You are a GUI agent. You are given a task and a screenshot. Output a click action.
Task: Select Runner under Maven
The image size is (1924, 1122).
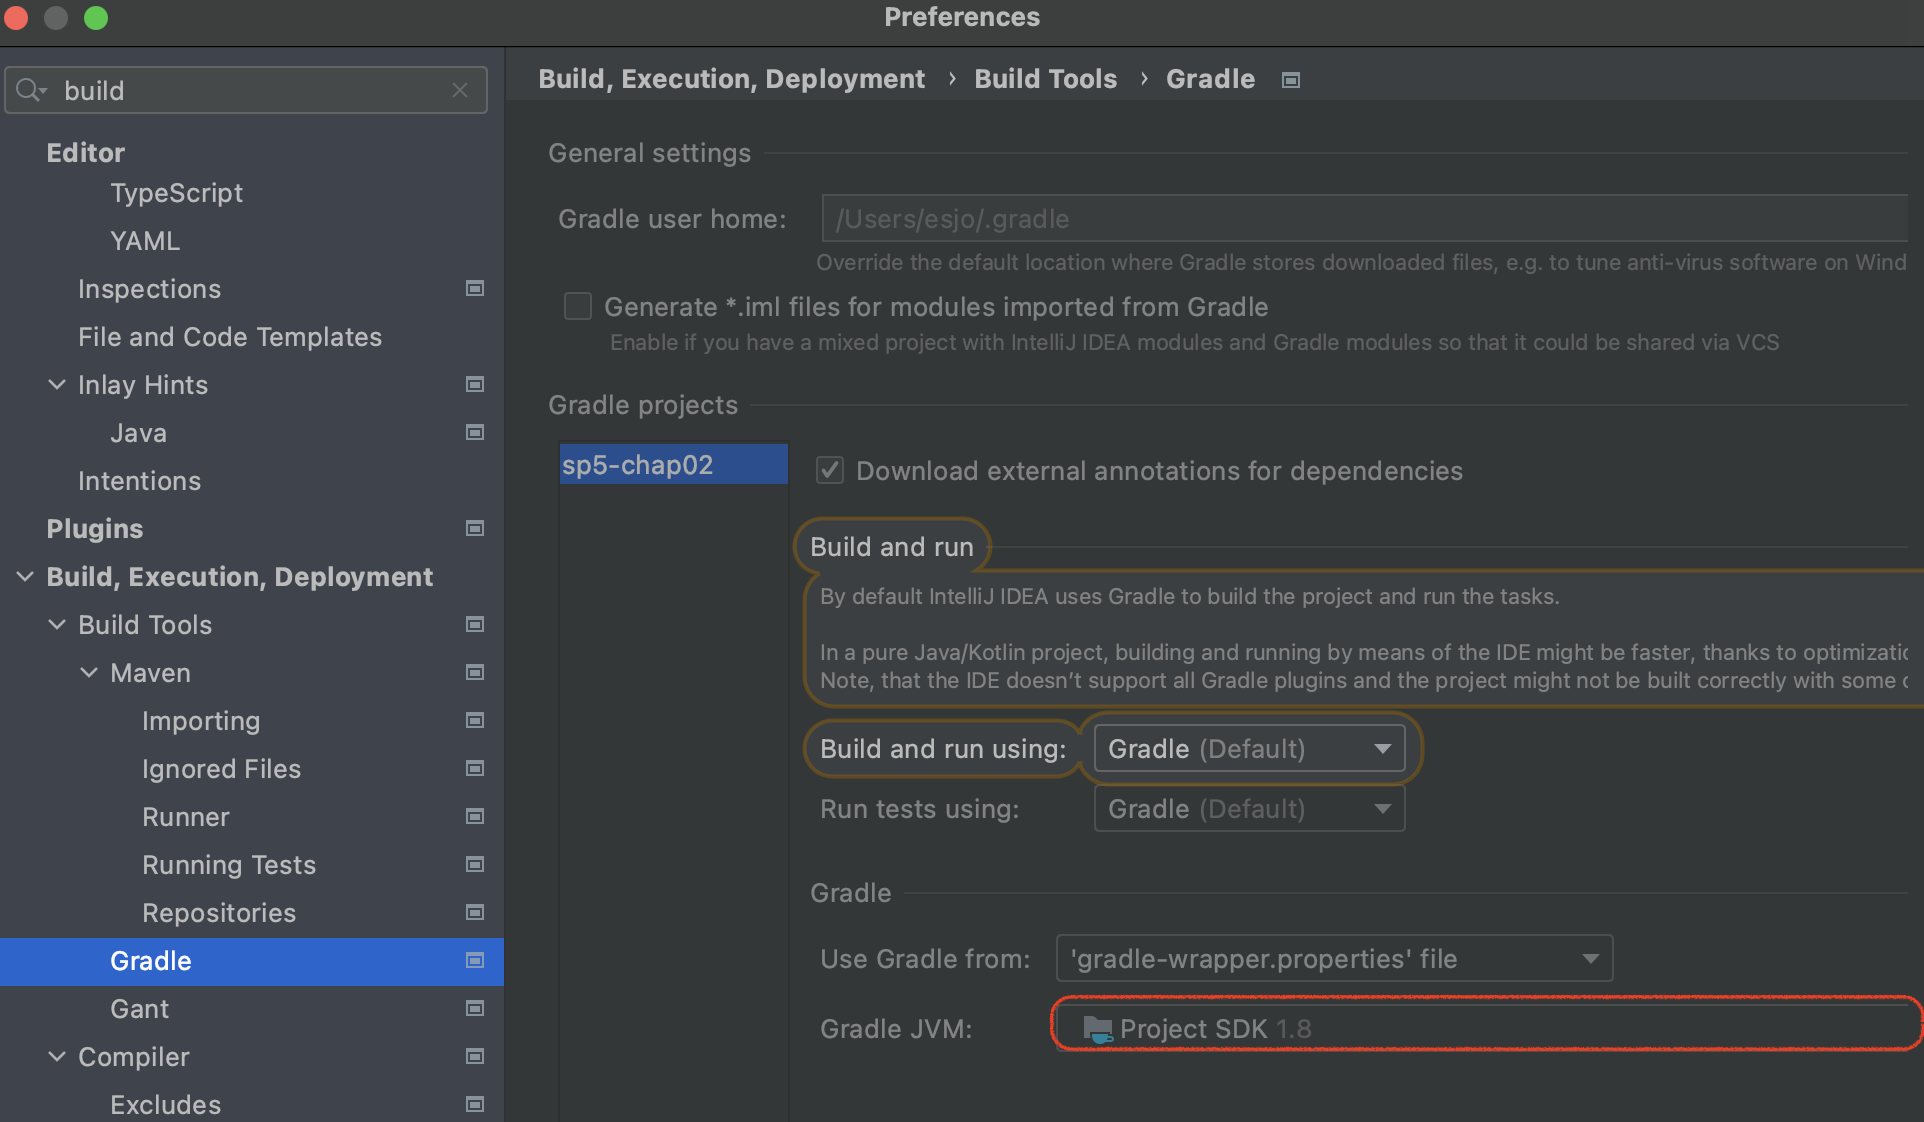[x=186, y=816]
